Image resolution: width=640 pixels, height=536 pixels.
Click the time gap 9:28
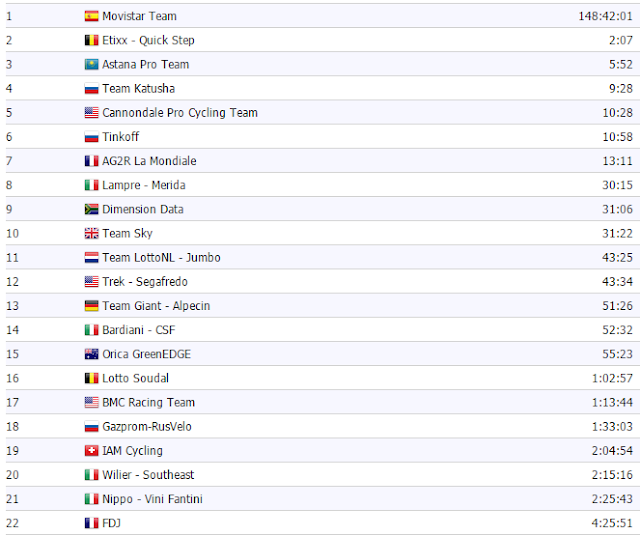621,89
